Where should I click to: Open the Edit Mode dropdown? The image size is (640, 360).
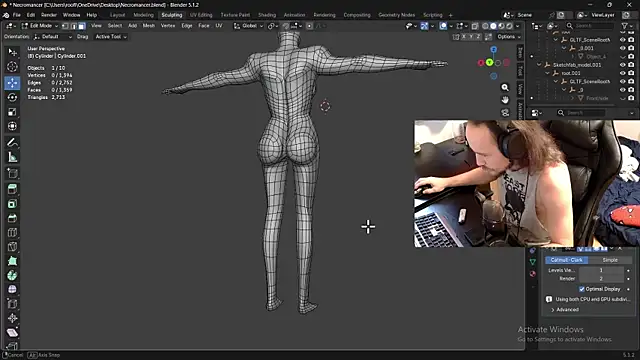point(40,26)
